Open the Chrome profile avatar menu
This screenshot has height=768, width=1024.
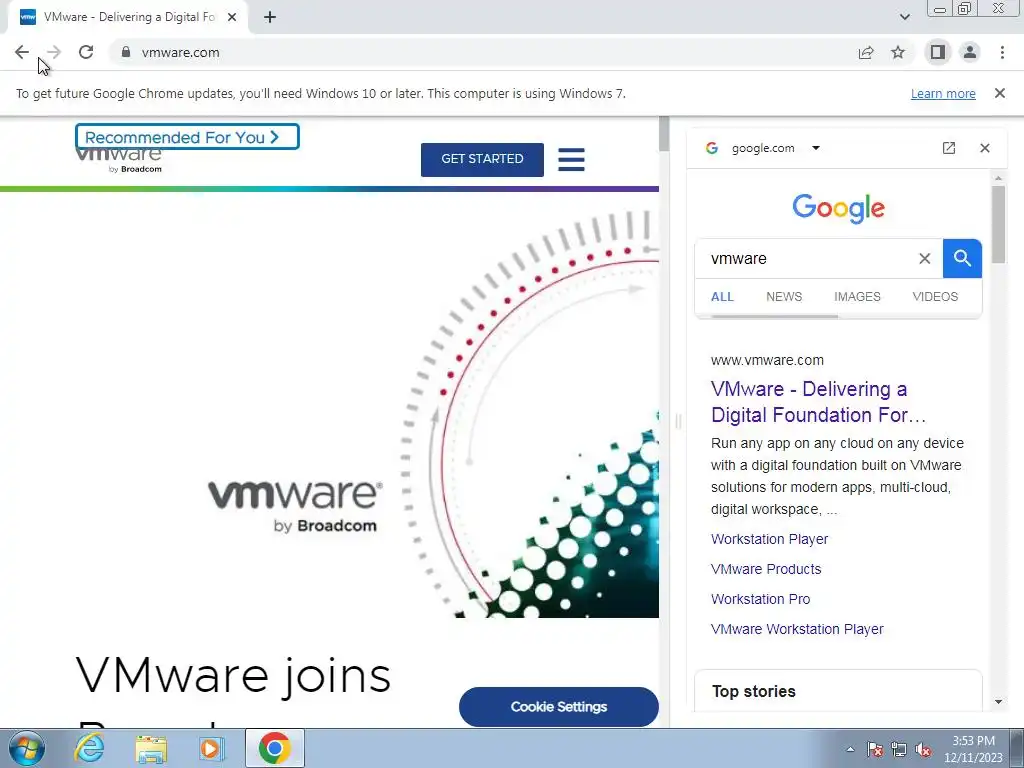click(970, 52)
